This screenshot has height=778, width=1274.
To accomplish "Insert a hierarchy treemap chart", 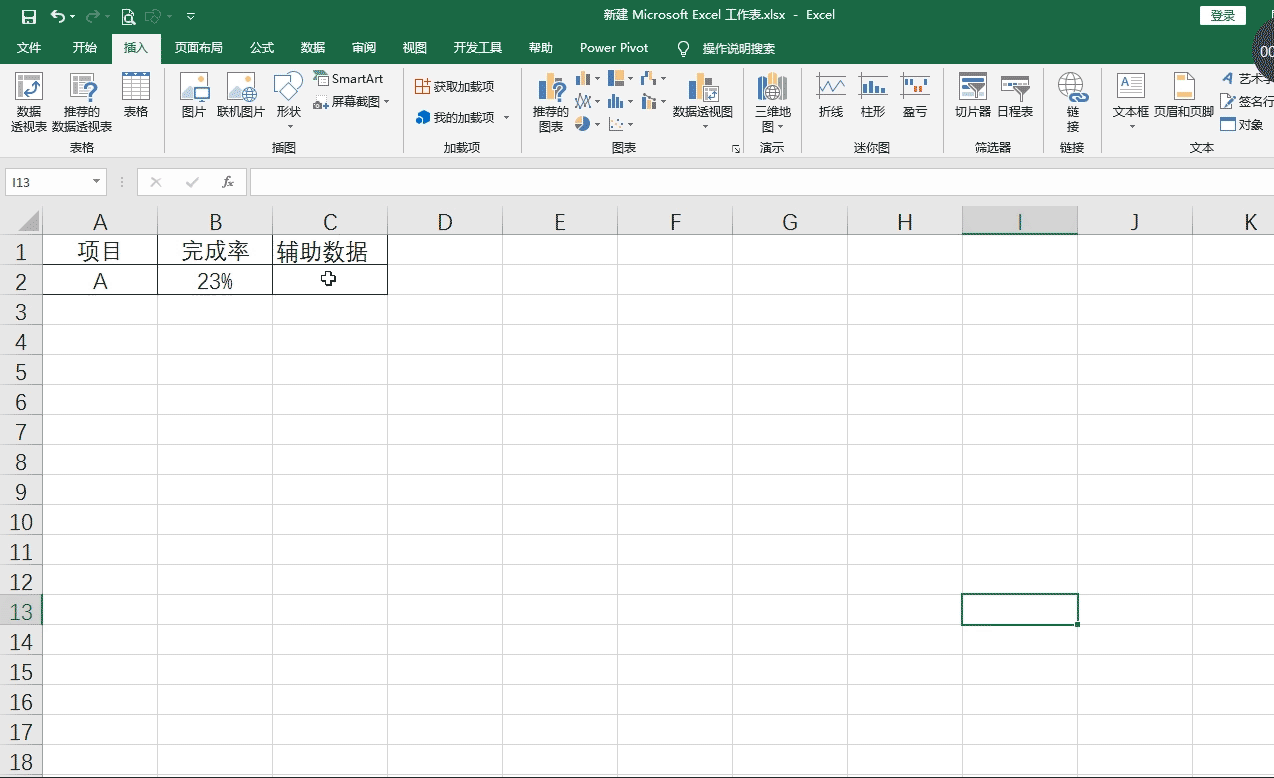I will tap(616, 79).
